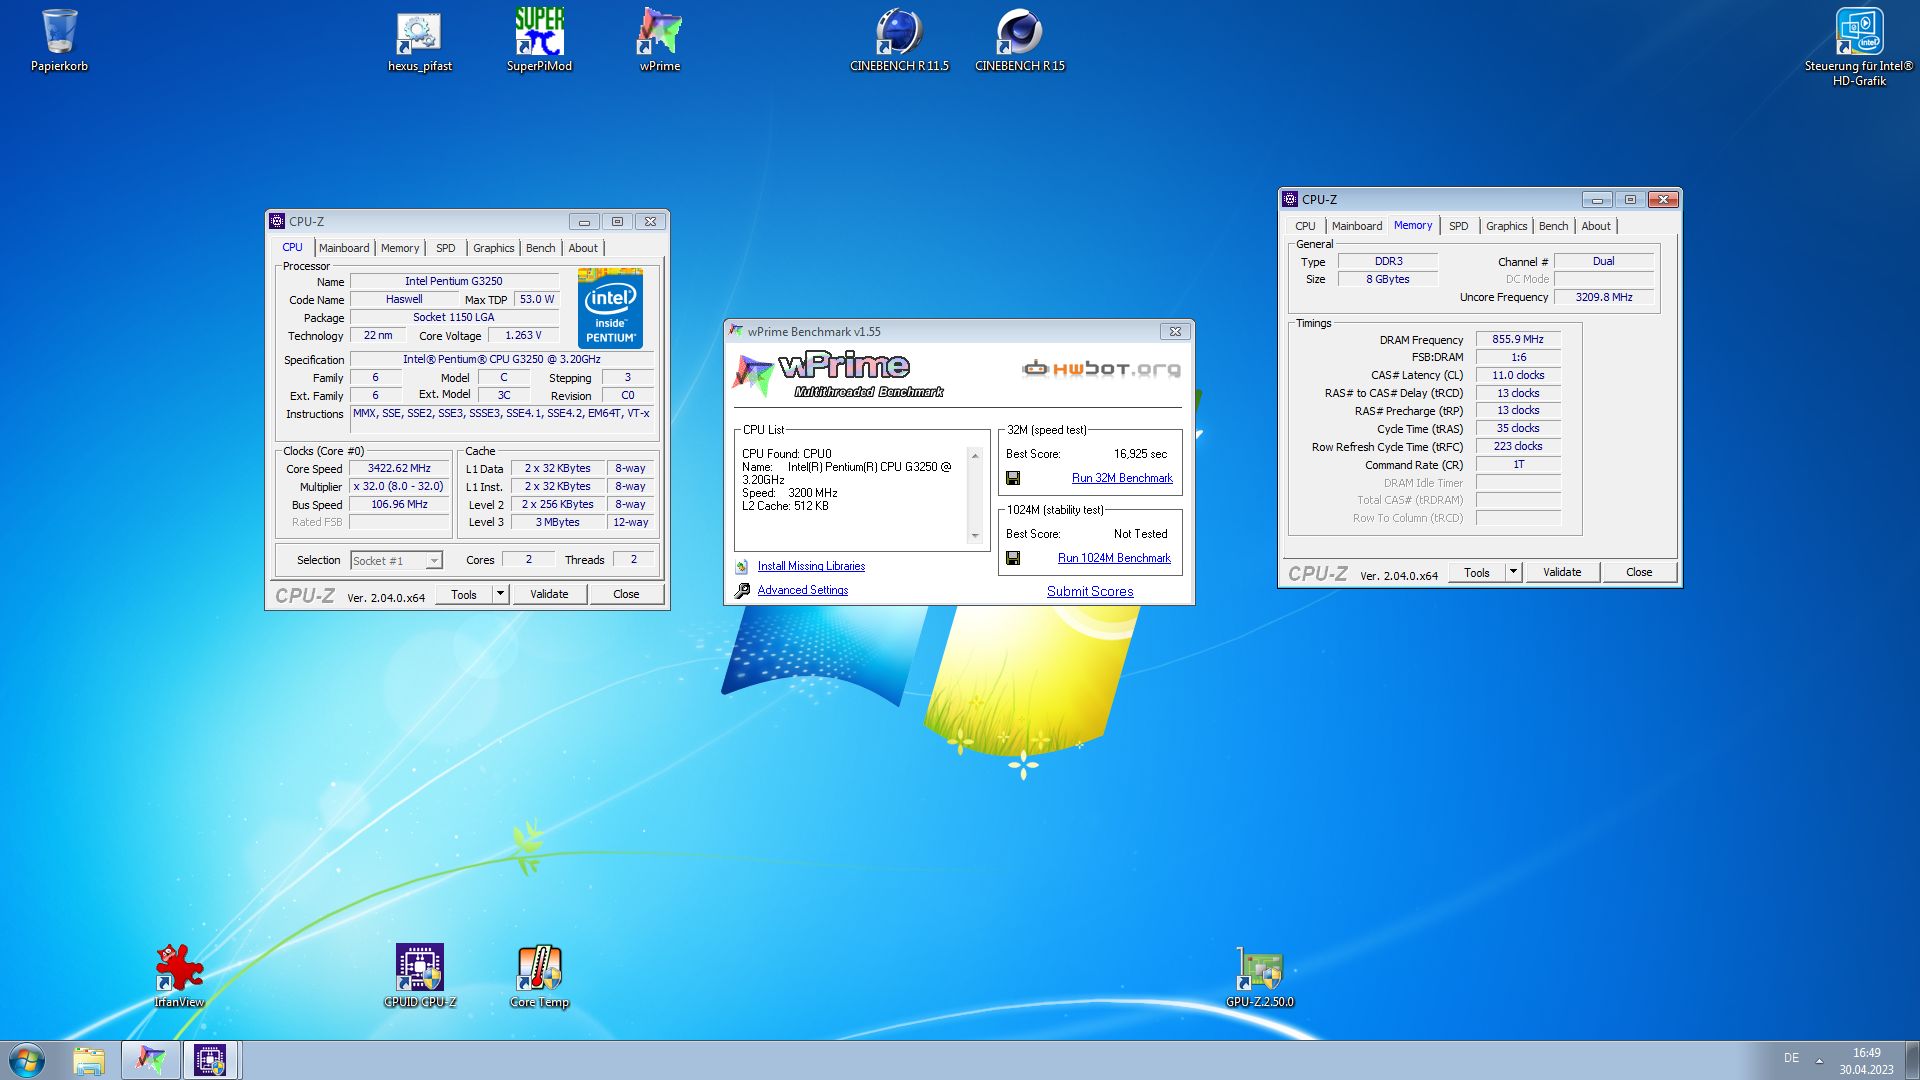Switch to wPrime taskbar button
The width and height of the screenshot is (1920, 1080).
151,1060
